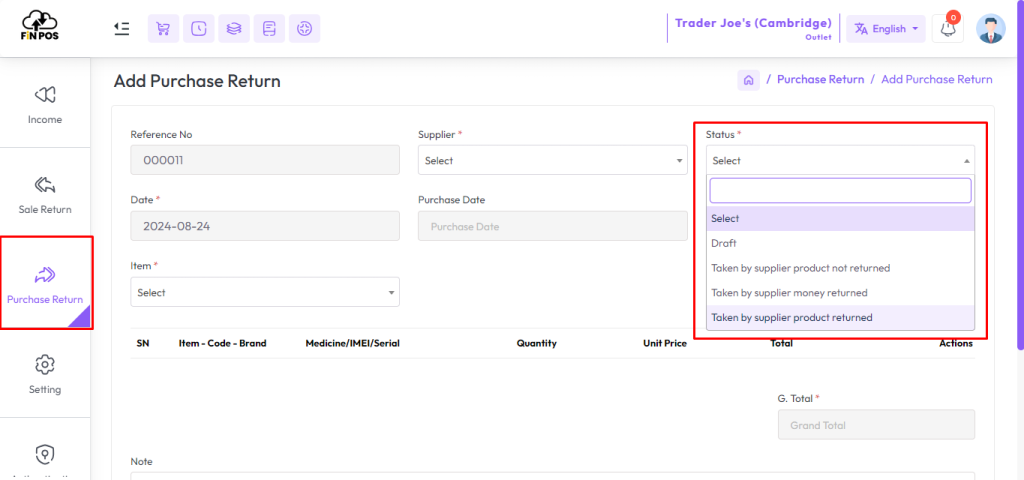1024x480 pixels.
Task: Click the Purchase Return breadcrumb link
Action: click(x=820, y=80)
